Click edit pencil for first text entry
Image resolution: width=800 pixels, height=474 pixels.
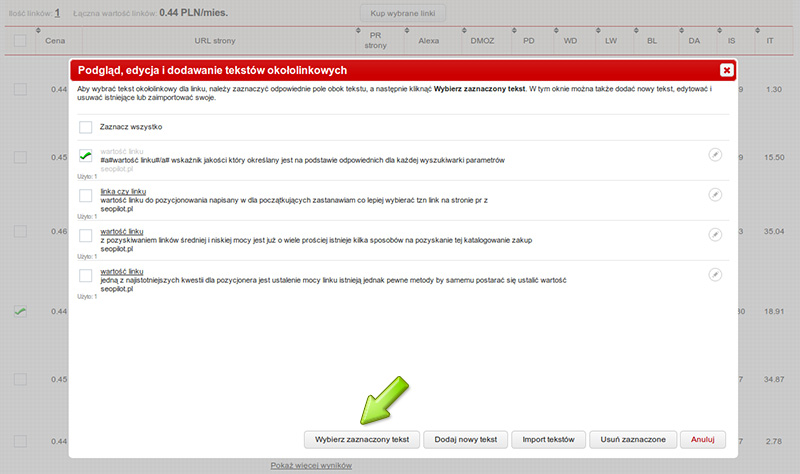tap(714, 155)
